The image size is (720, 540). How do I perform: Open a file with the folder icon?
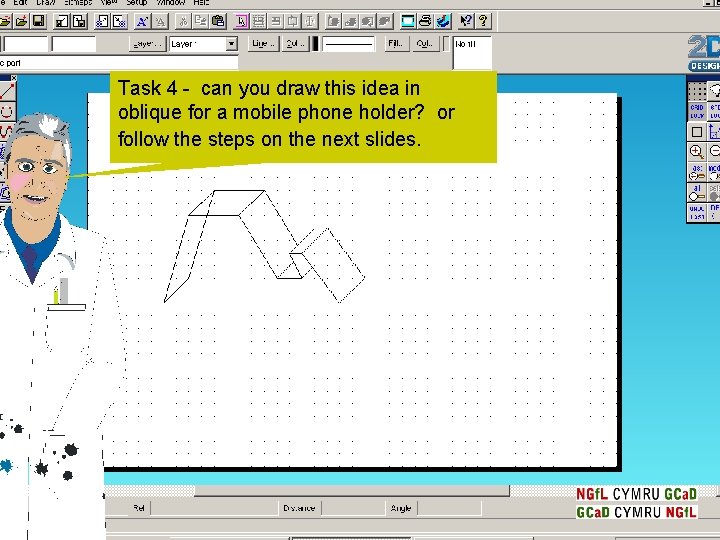pos(21,21)
